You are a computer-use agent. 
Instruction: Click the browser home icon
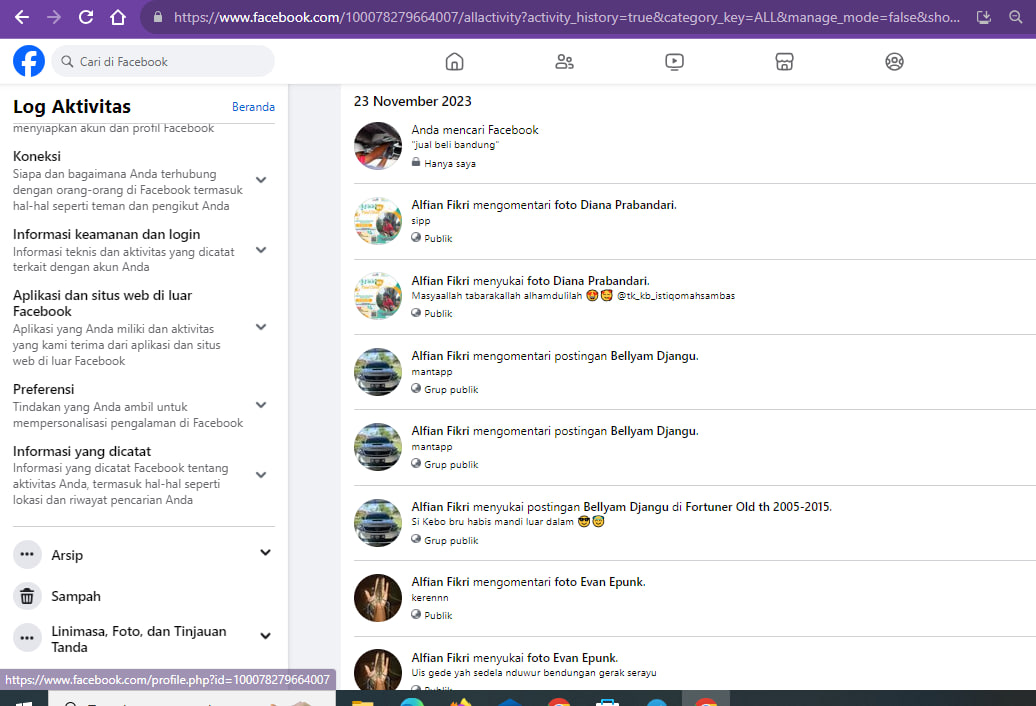(x=118, y=17)
